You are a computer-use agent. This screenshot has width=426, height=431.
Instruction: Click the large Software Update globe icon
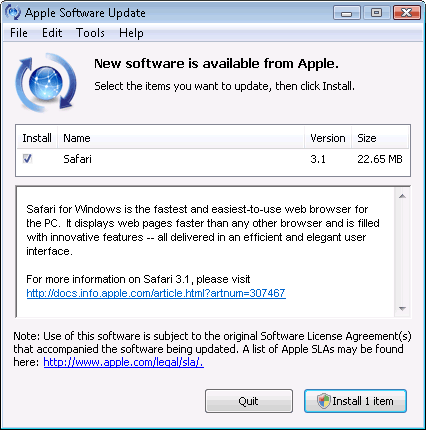click(46, 82)
